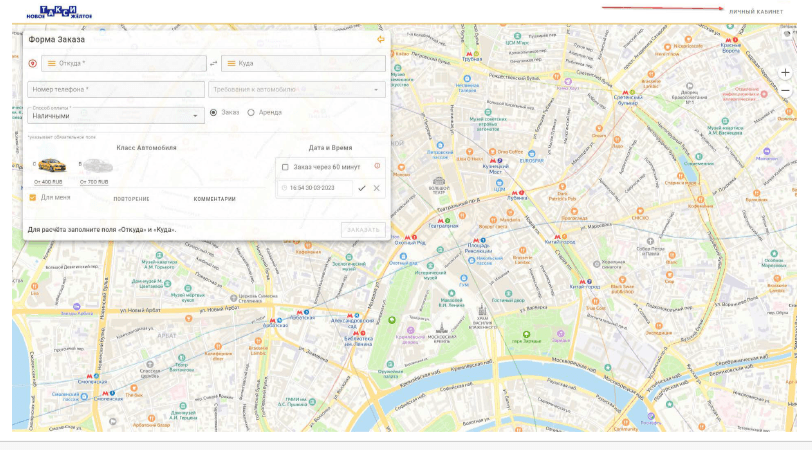Confirm the date with the checkmark icon
This screenshot has width=812, height=450.
coord(361,188)
